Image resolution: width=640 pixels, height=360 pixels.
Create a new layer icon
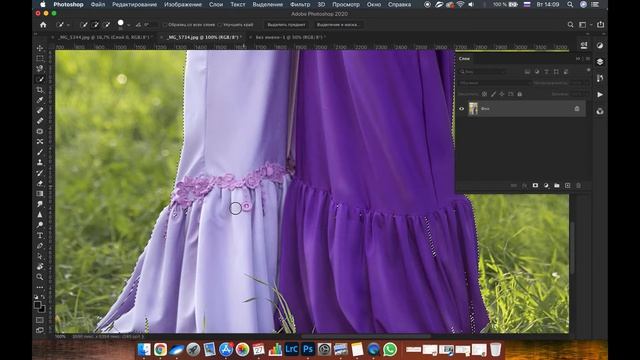click(x=567, y=185)
